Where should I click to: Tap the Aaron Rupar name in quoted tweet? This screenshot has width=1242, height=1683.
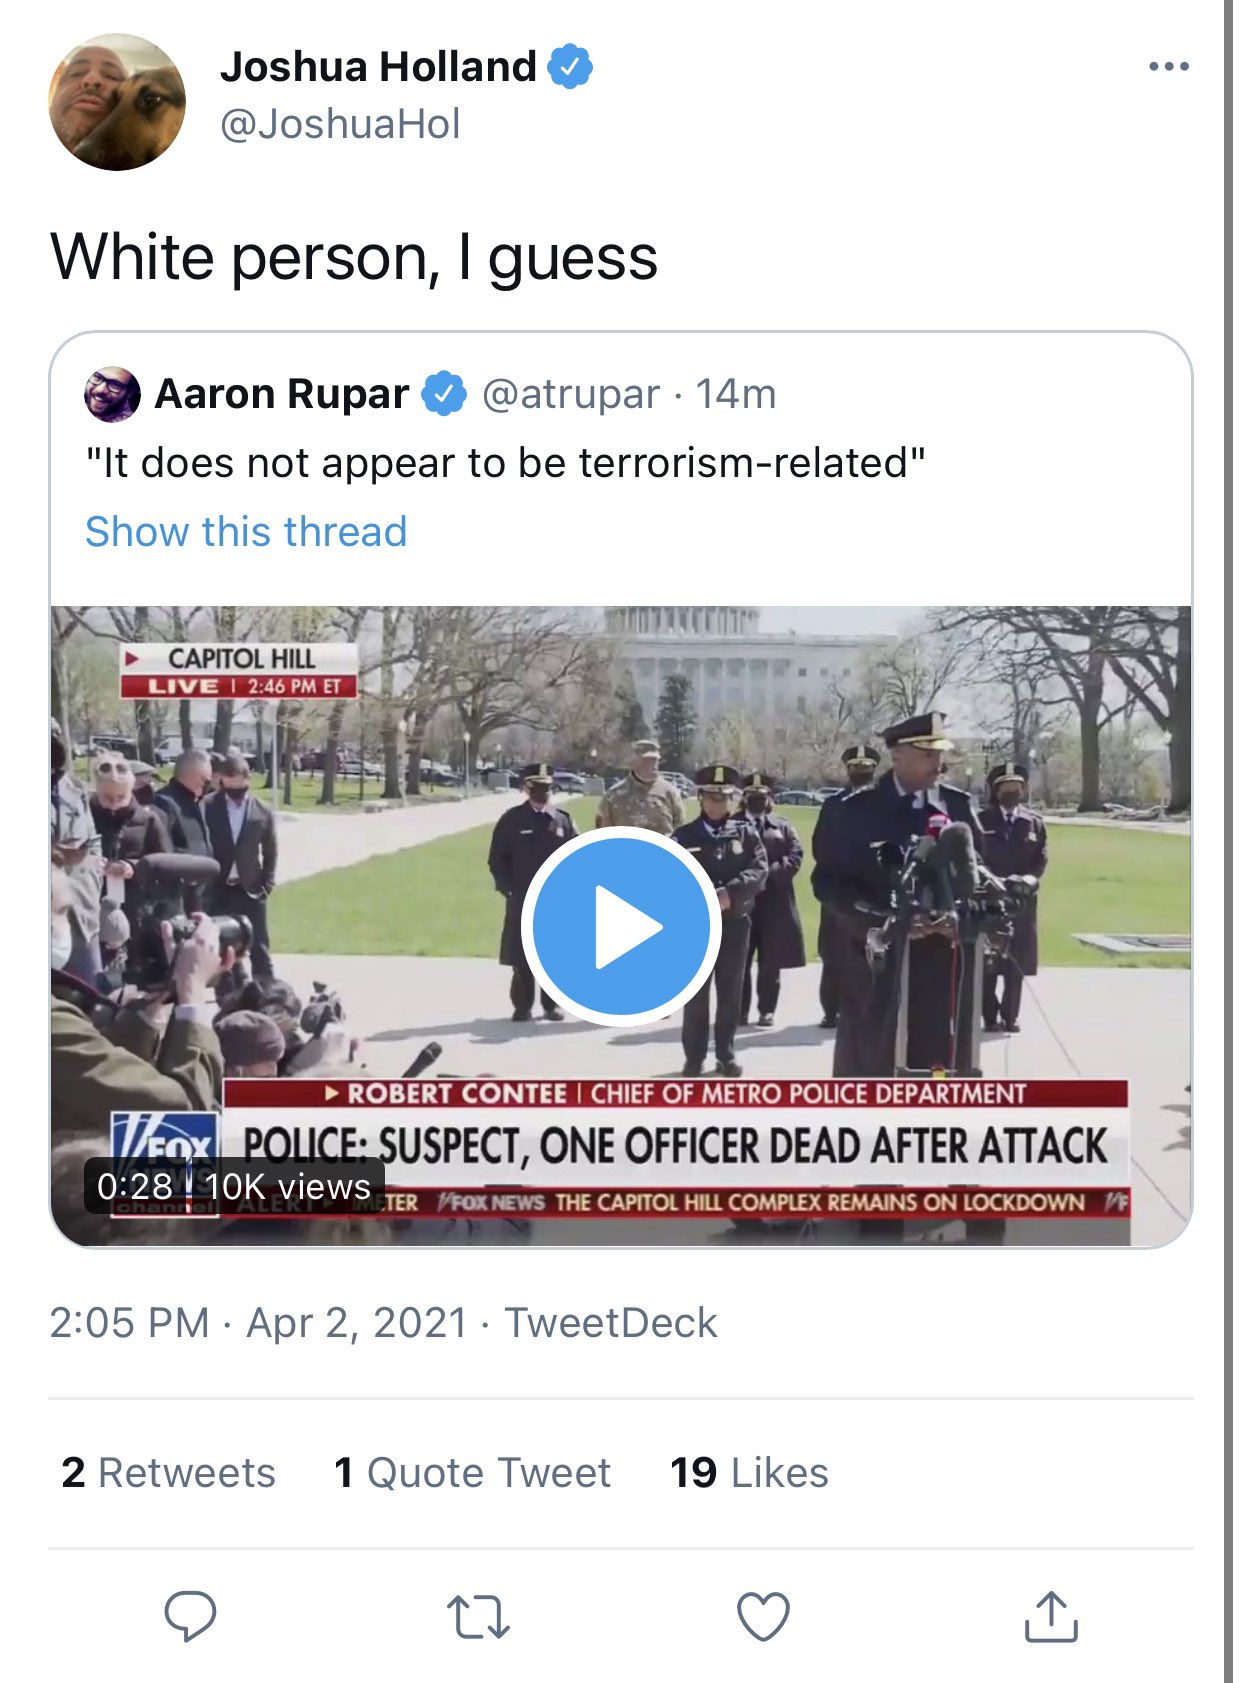point(282,394)
